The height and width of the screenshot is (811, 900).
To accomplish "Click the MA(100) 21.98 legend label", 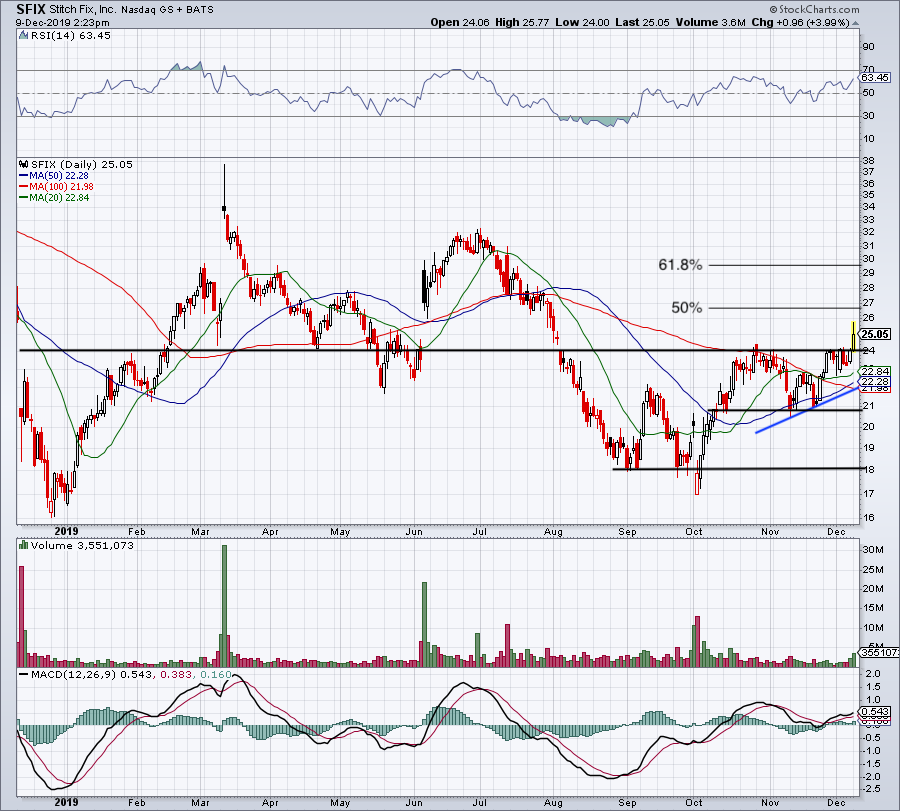I will (61, 187).
